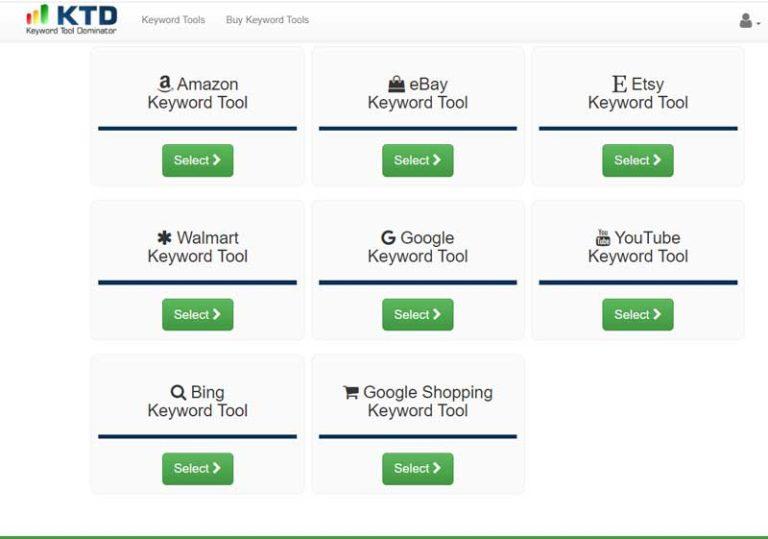Select the eBay Keyword Tool
768x539 pixels.
tap(418, 160)
